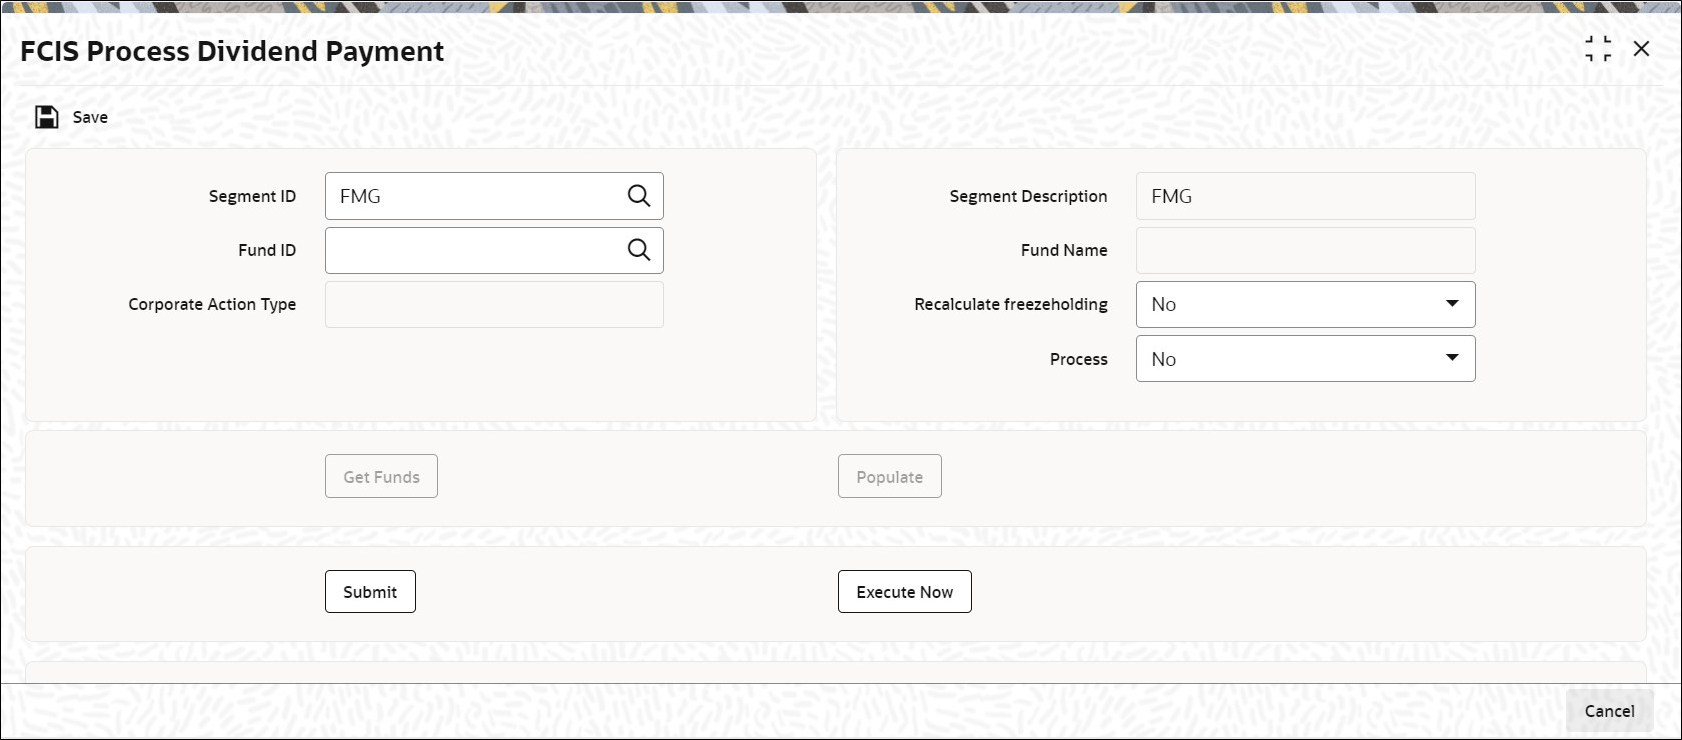
Task: Close the Dividend Payment window
Action: coord(1641,49)
